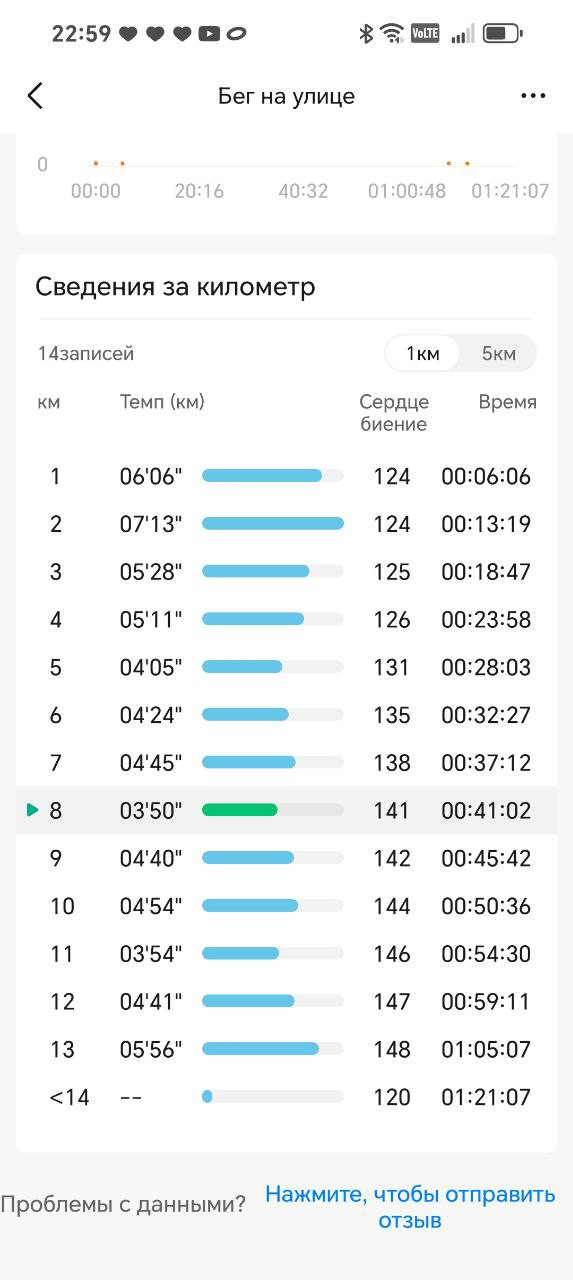Tap the Время column header
The height and width of the screenshot is (1280, 573).
[x=507, y=402]
